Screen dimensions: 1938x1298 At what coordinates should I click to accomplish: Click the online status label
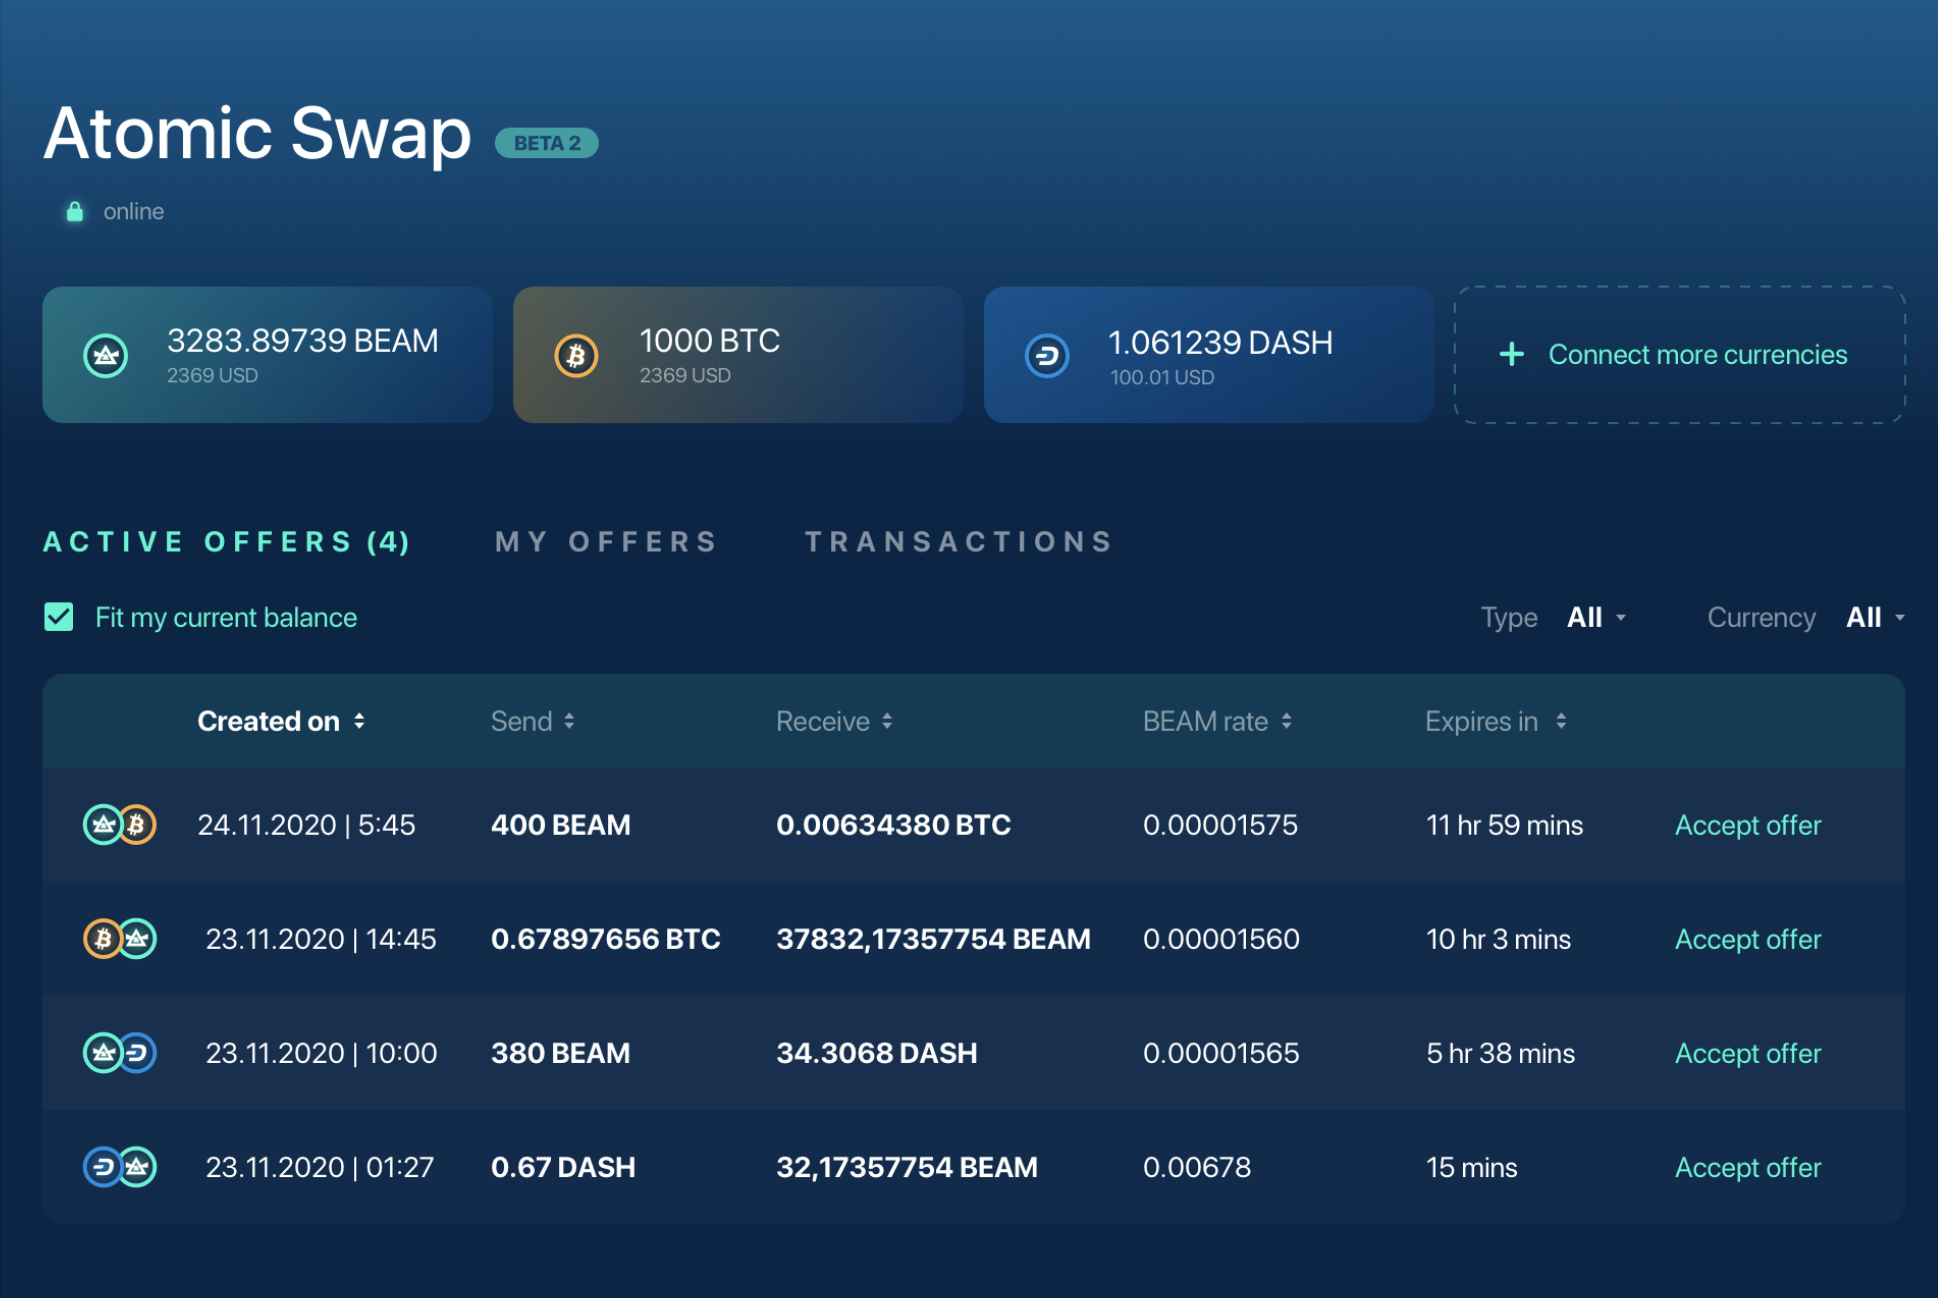tap(134, 211)
